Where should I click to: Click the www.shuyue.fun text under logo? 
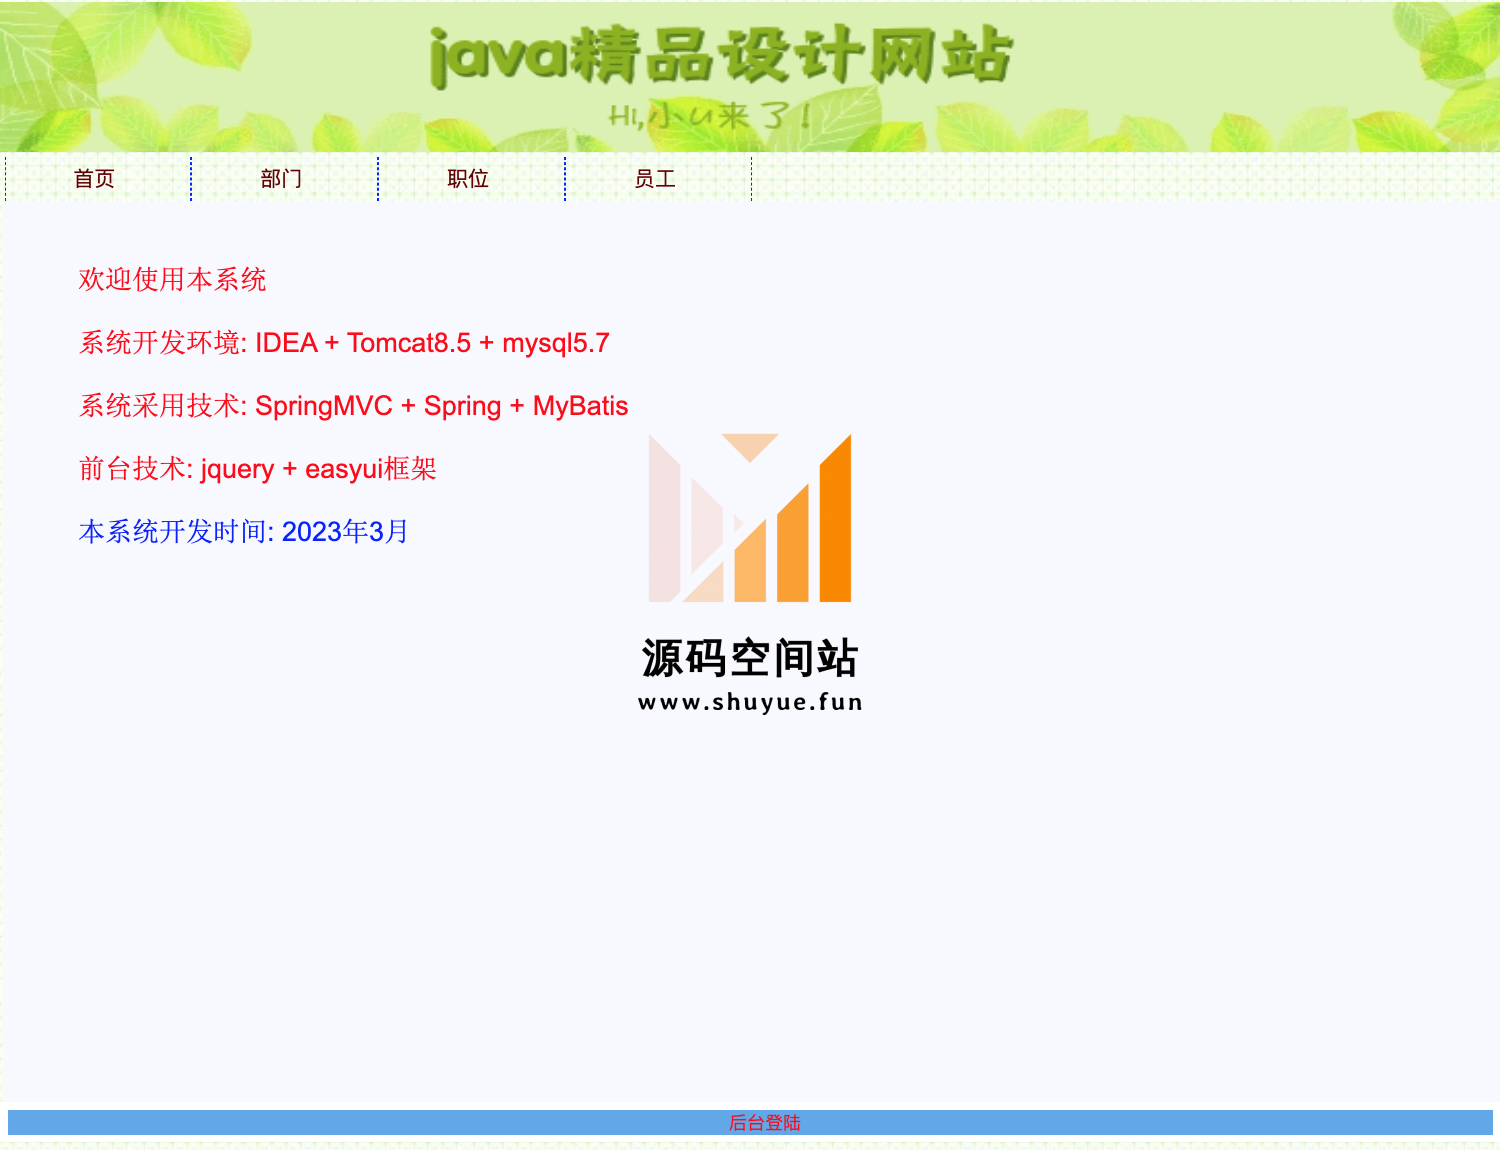(x=750, y=702)
